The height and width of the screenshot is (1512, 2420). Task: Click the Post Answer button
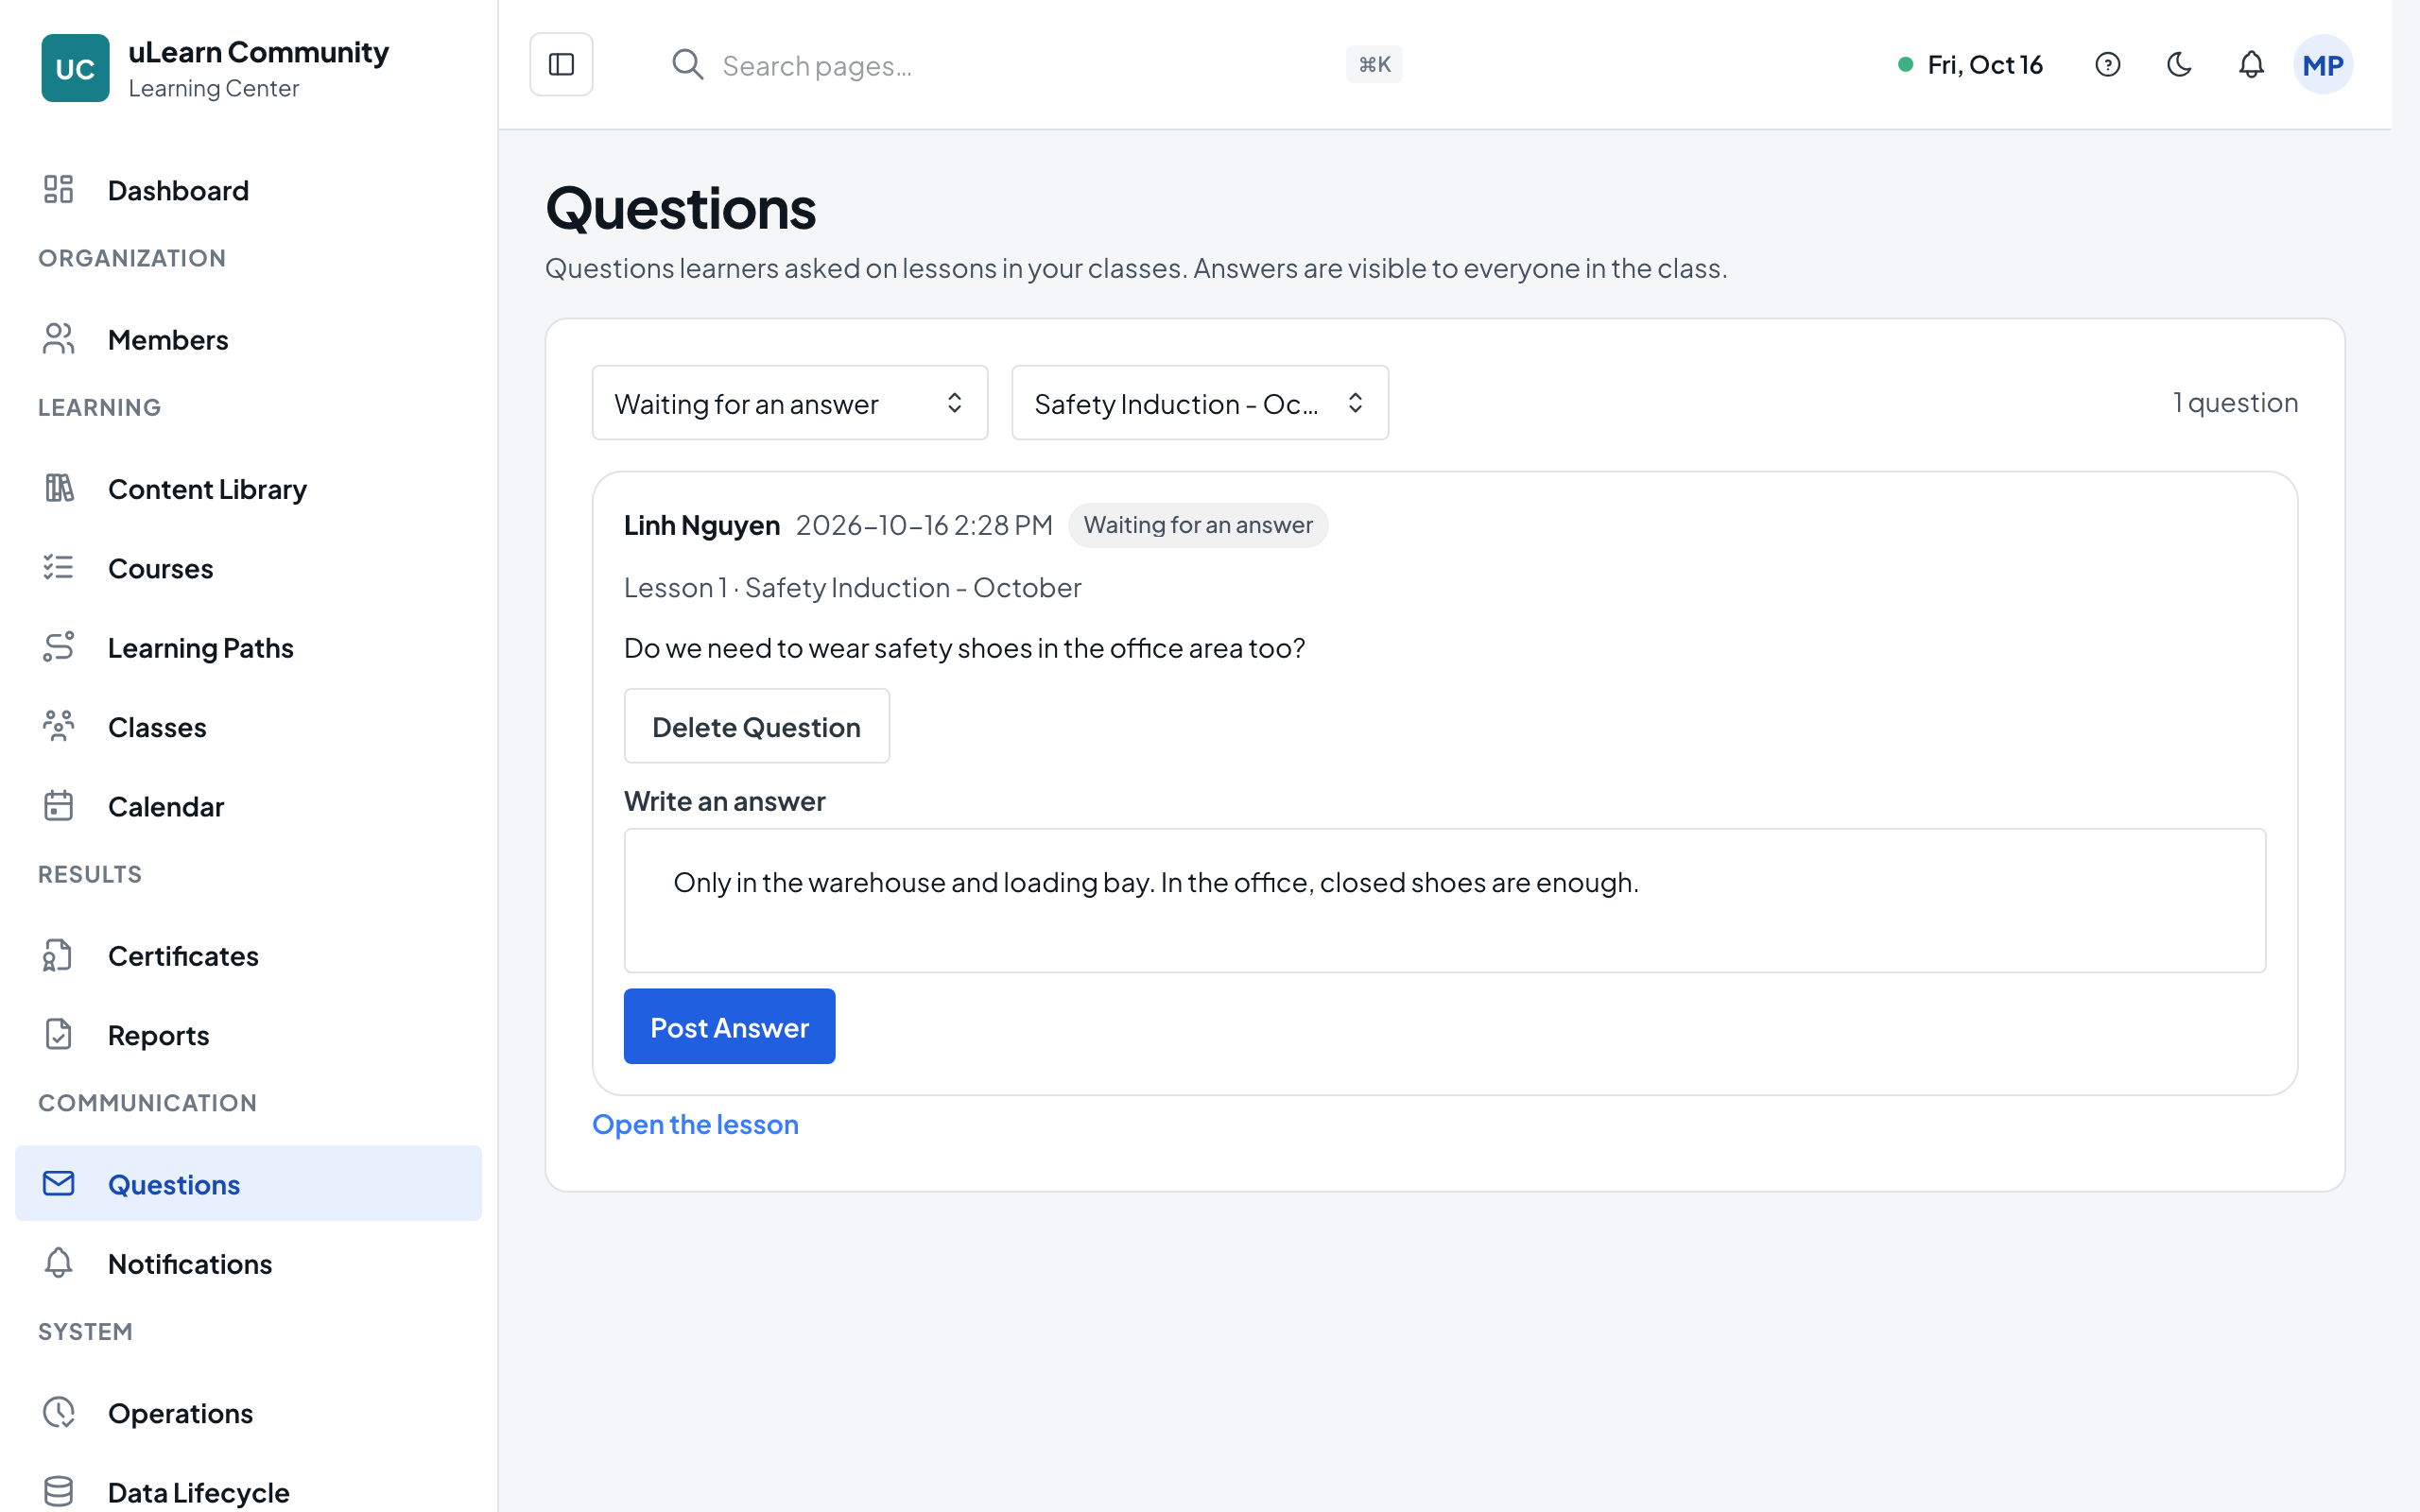pyautogui.click(x=729, y=1026)
